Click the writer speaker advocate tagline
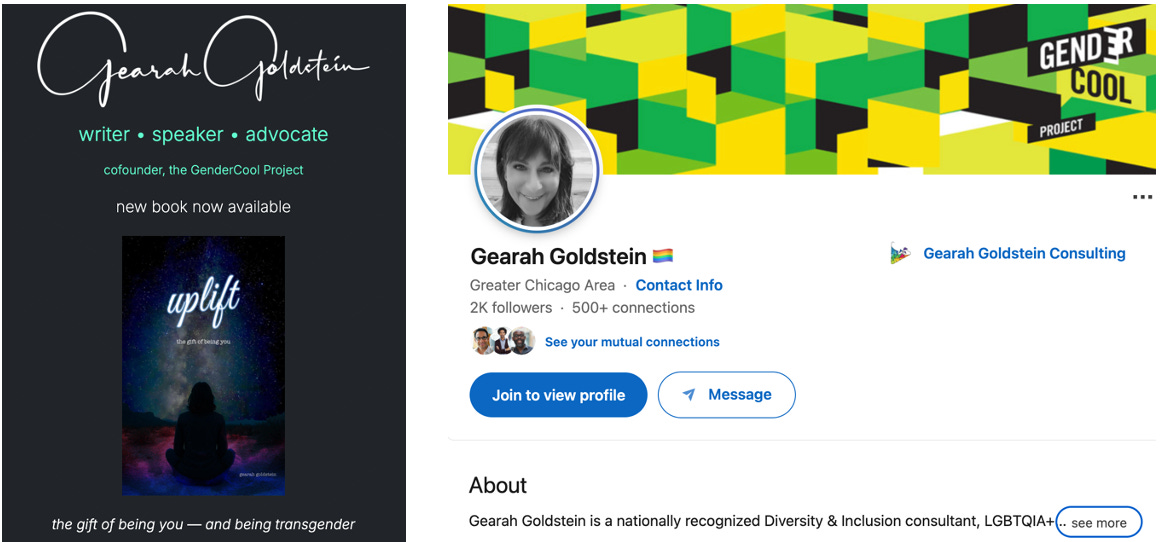 (x=203, y=134)
